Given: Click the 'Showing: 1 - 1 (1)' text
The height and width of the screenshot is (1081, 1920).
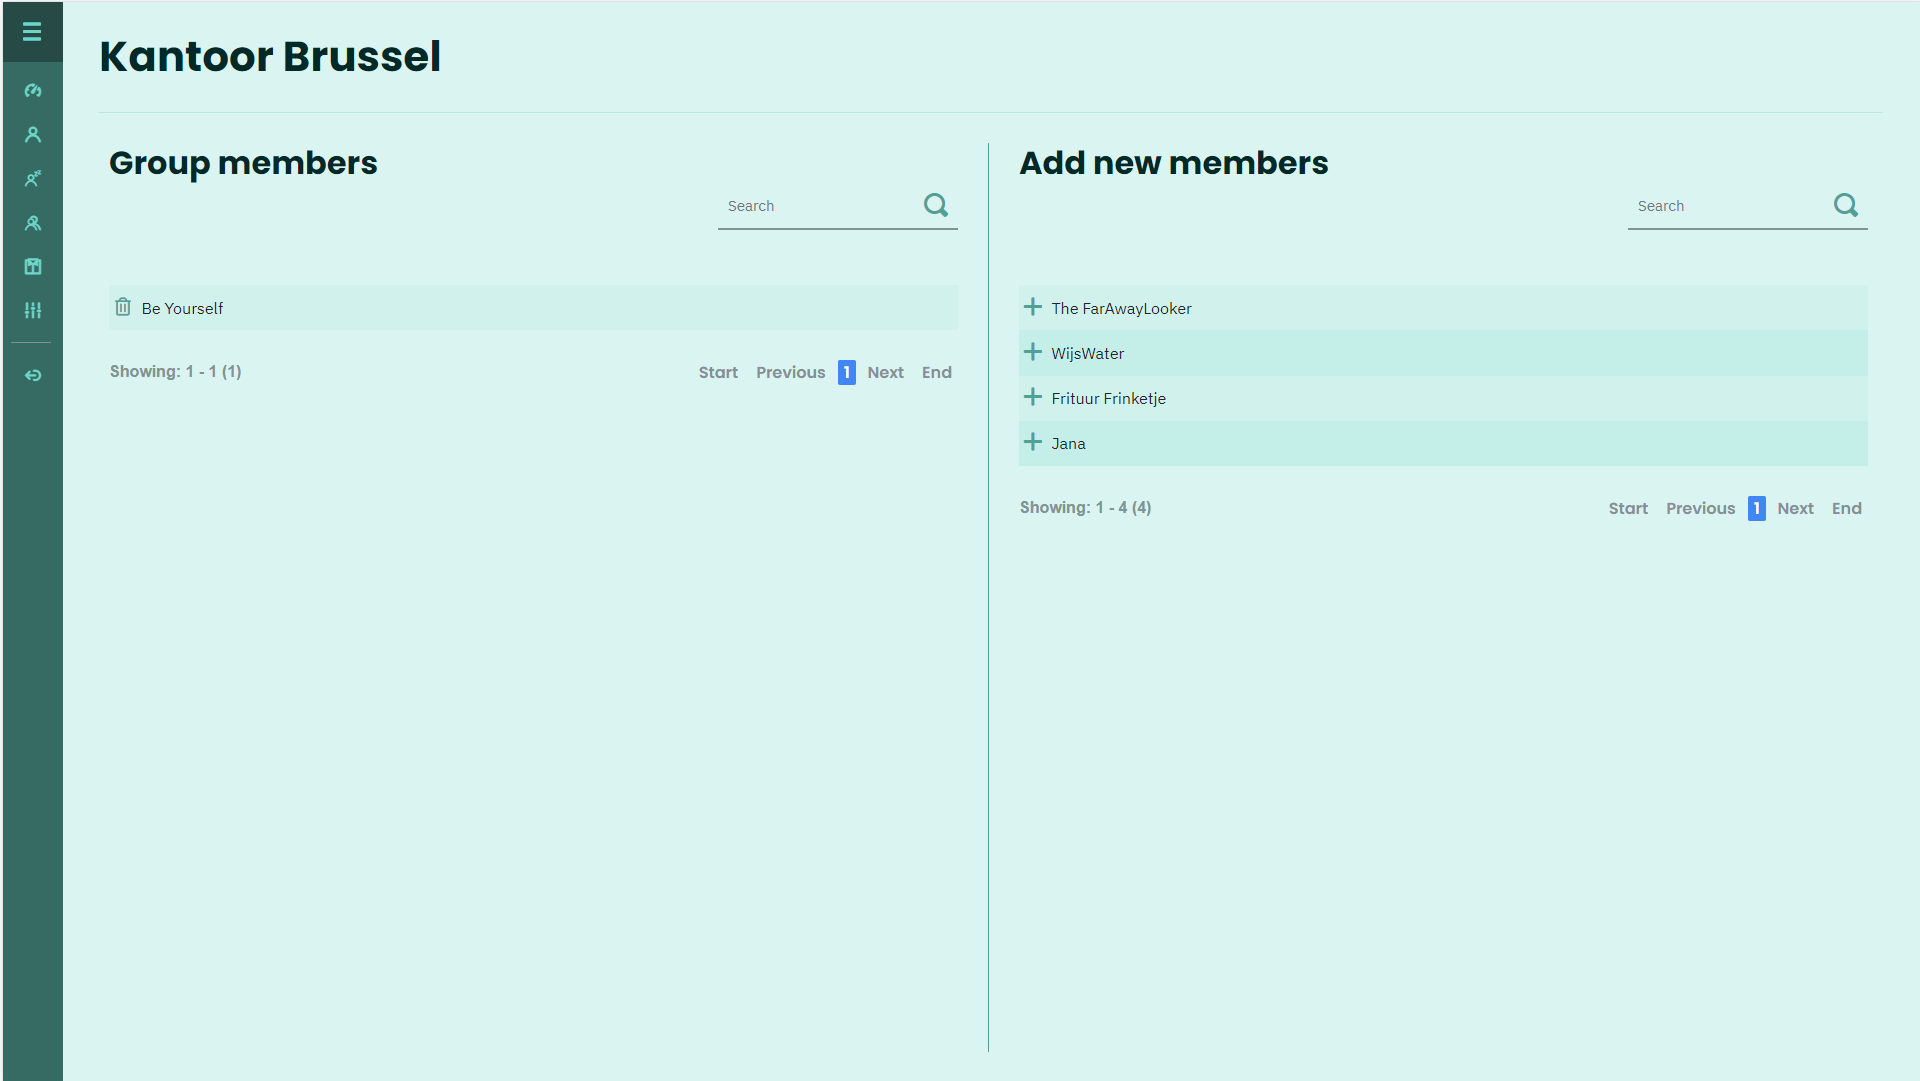Looking at the screenshot, I should (x=176, y=371).
